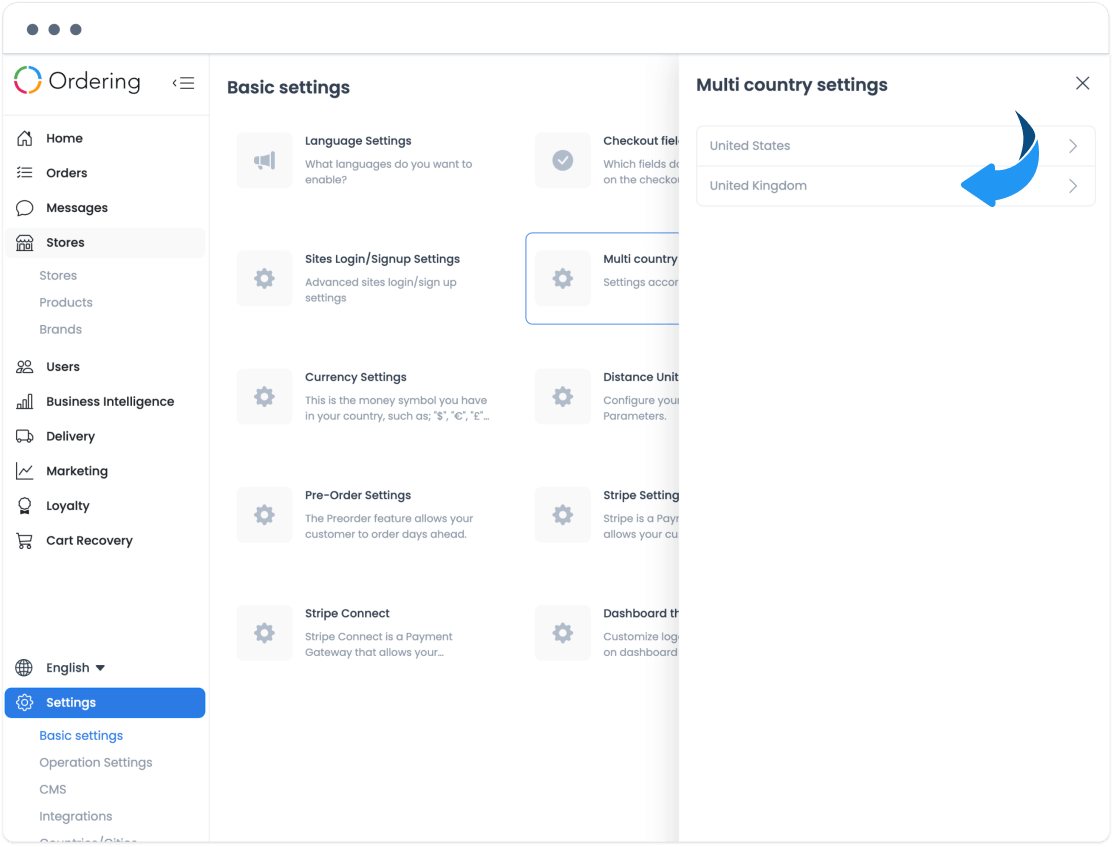Open the Language Settings title
Viewport: 1113px width, 847px height.
point(358,141)
